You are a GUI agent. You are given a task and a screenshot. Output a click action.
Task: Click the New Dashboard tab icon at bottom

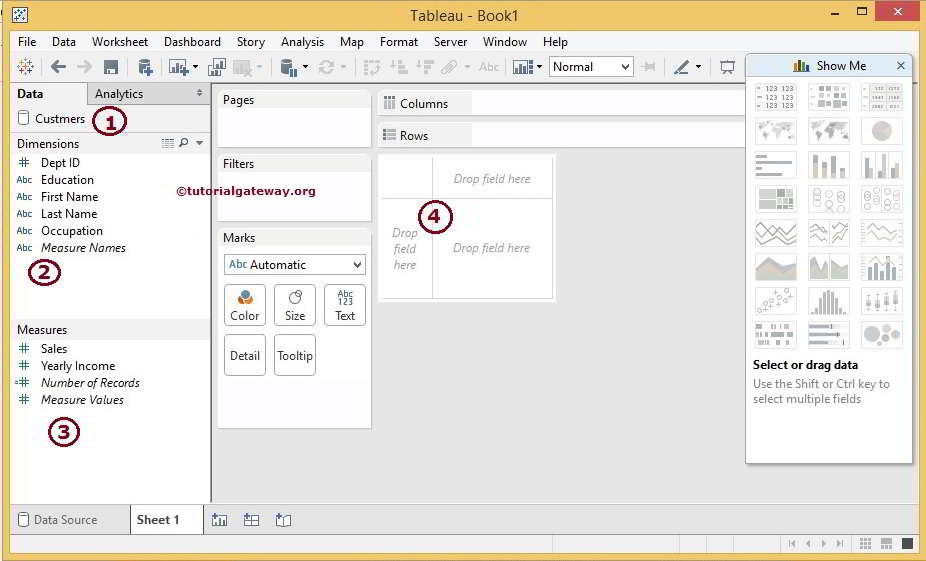[x=252, y=520]
